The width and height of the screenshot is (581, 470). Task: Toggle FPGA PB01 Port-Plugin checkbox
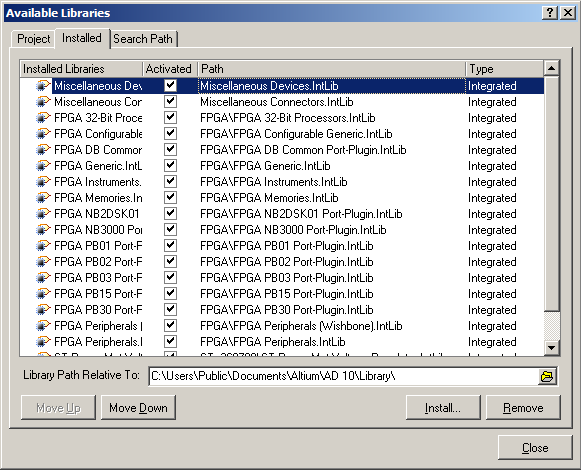[170, 245]
